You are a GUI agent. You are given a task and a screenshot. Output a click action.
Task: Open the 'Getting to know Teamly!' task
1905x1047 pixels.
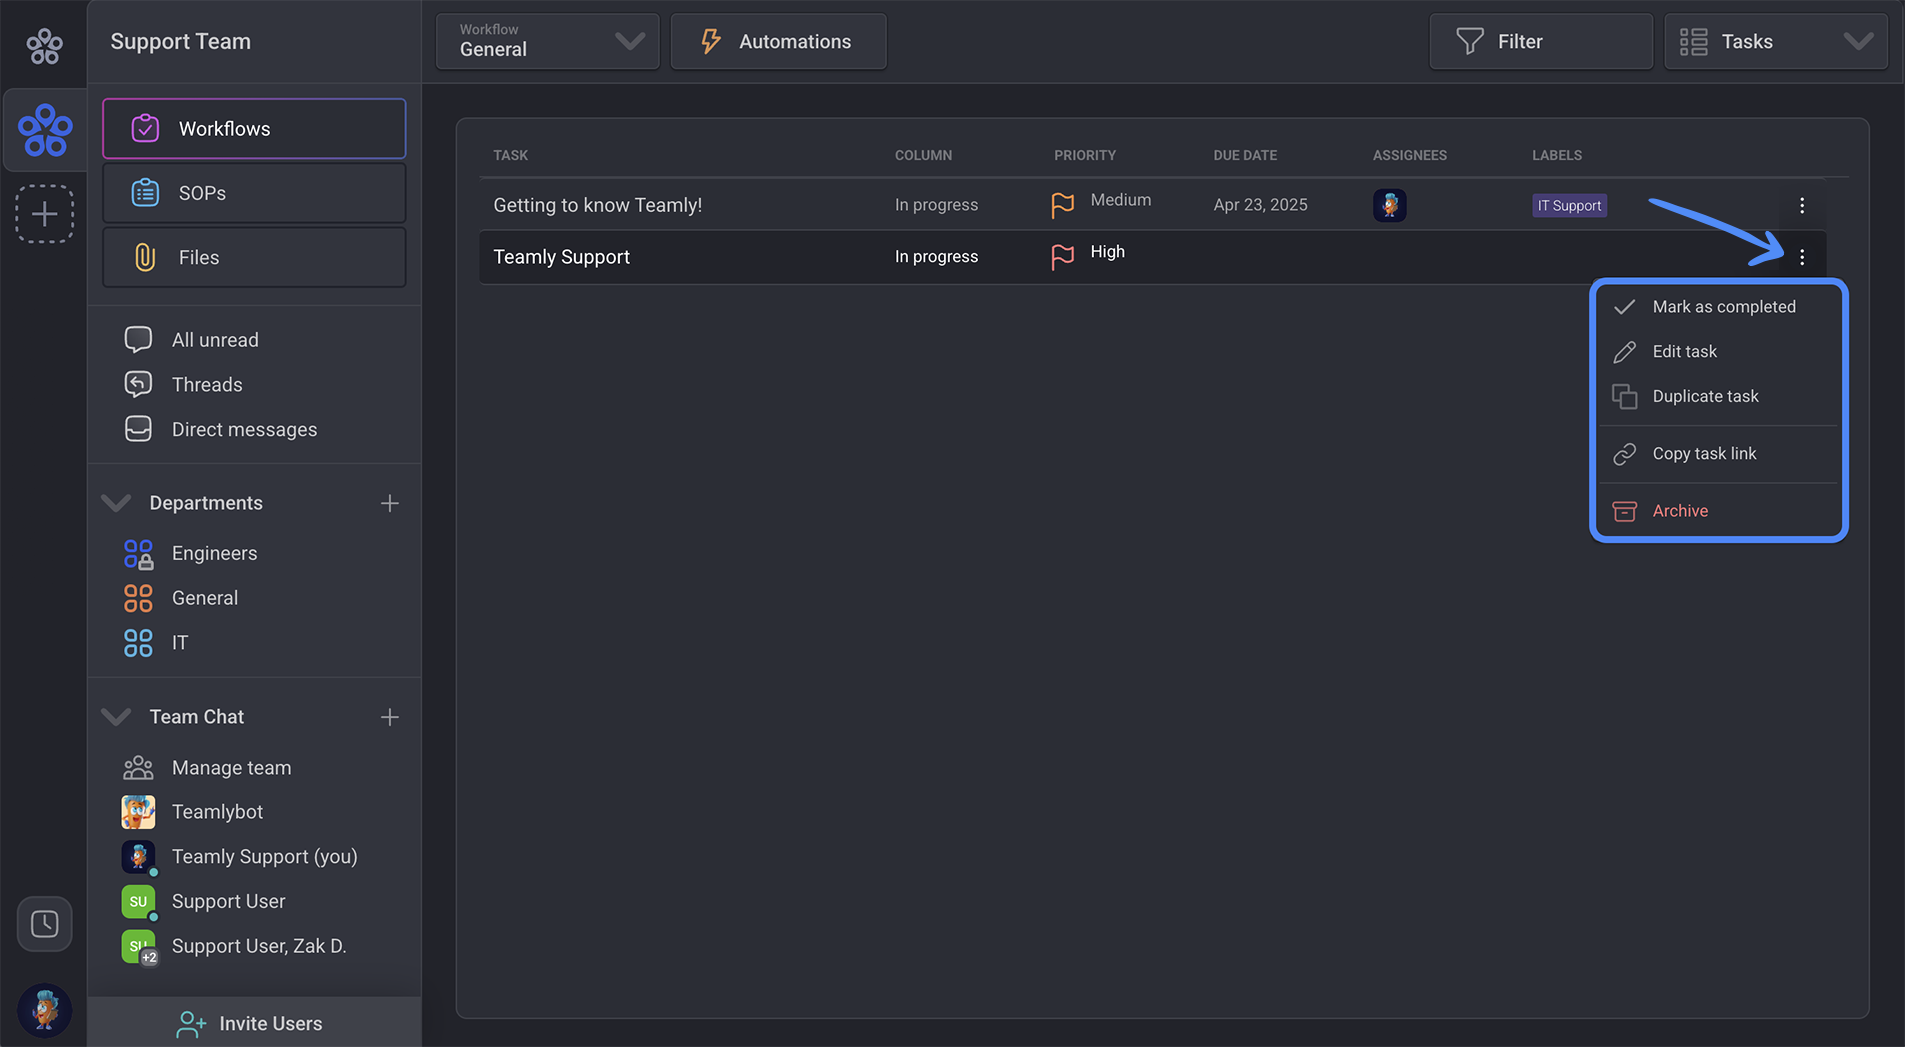597,205
